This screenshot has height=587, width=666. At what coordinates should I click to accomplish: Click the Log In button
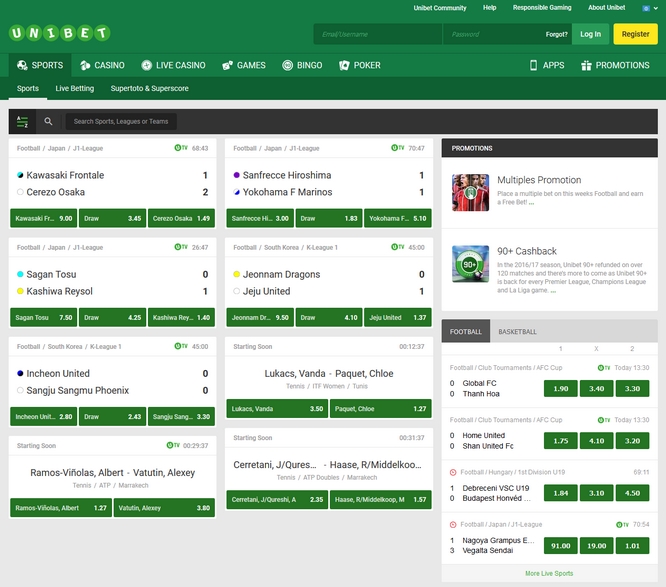tap(590, 34)
